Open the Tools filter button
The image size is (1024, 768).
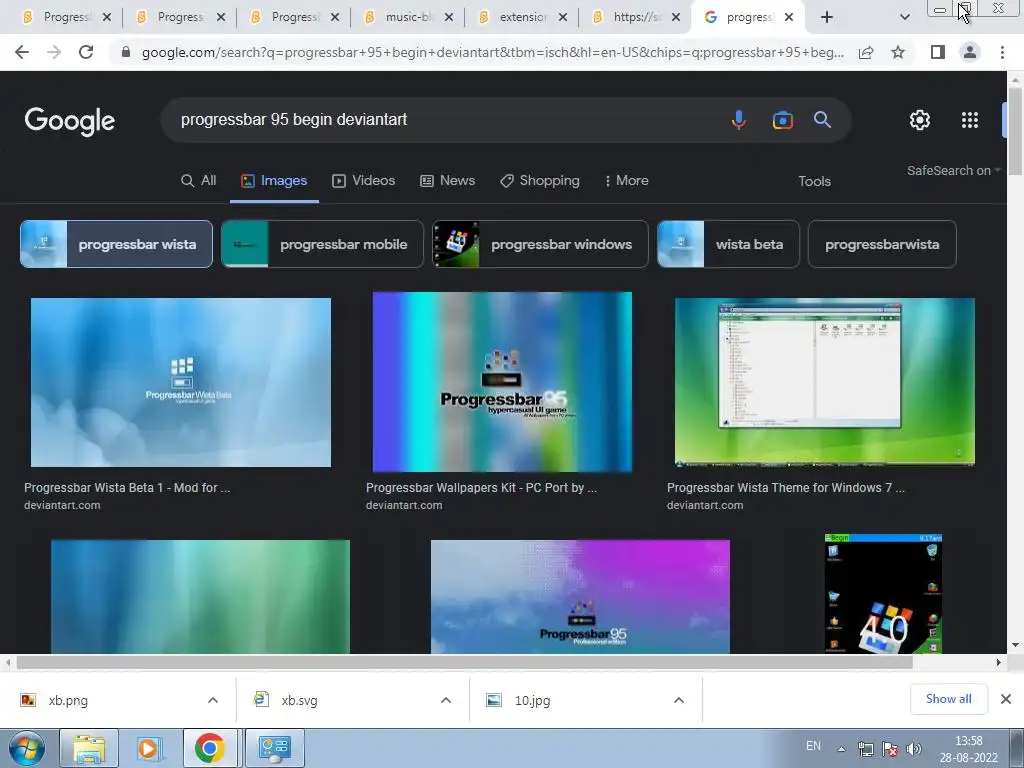pos(814,182)
